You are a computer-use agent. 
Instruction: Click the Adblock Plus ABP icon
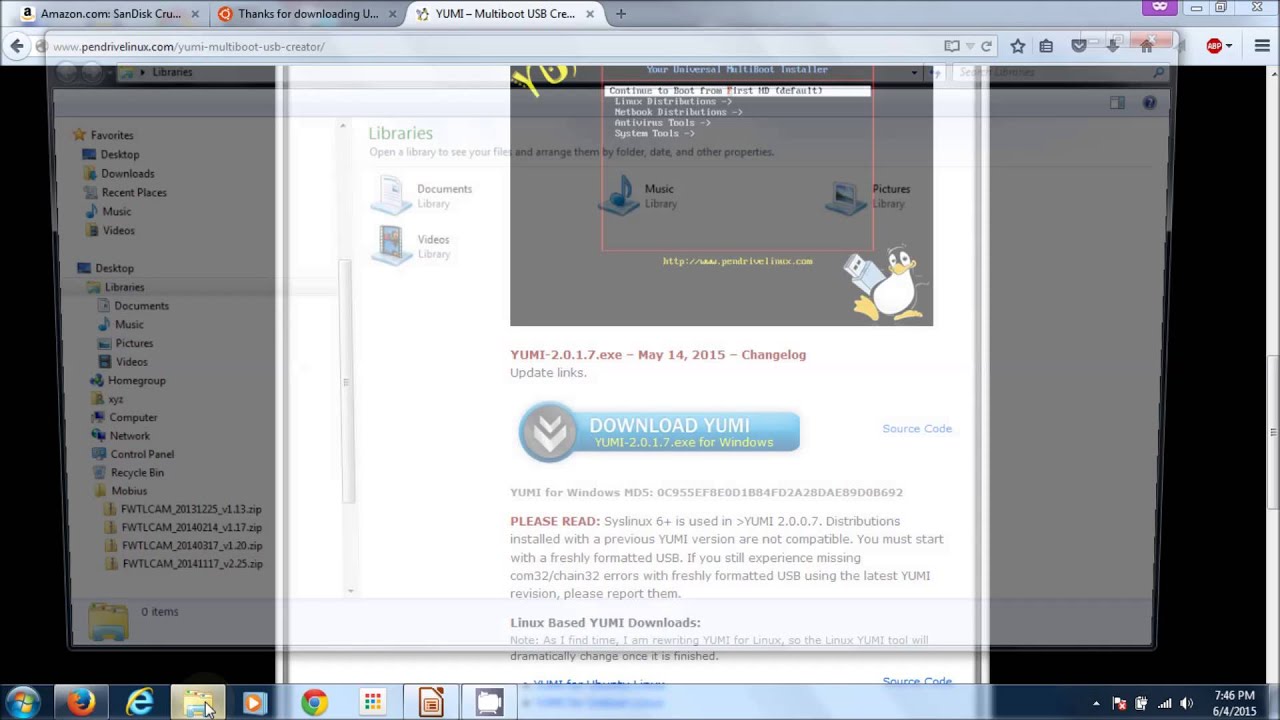click(1214, 46)
